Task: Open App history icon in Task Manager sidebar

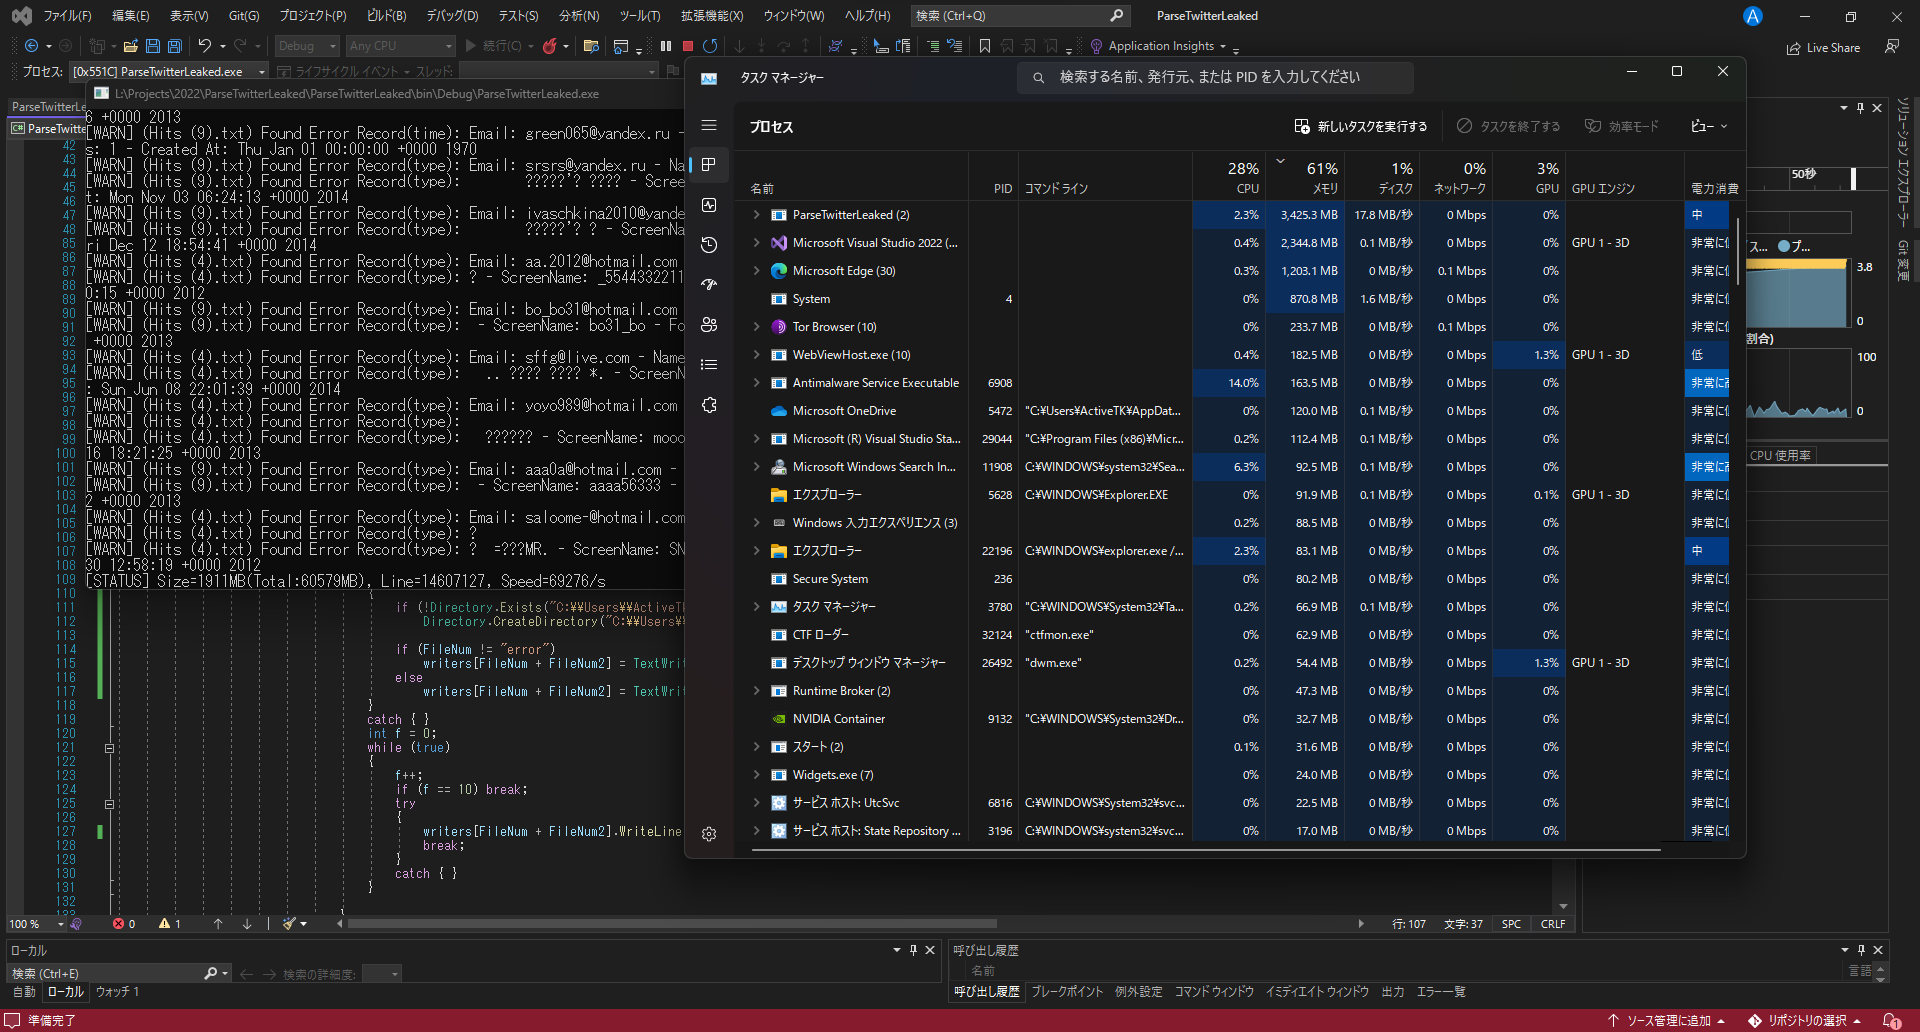Action: click(709, 245)
